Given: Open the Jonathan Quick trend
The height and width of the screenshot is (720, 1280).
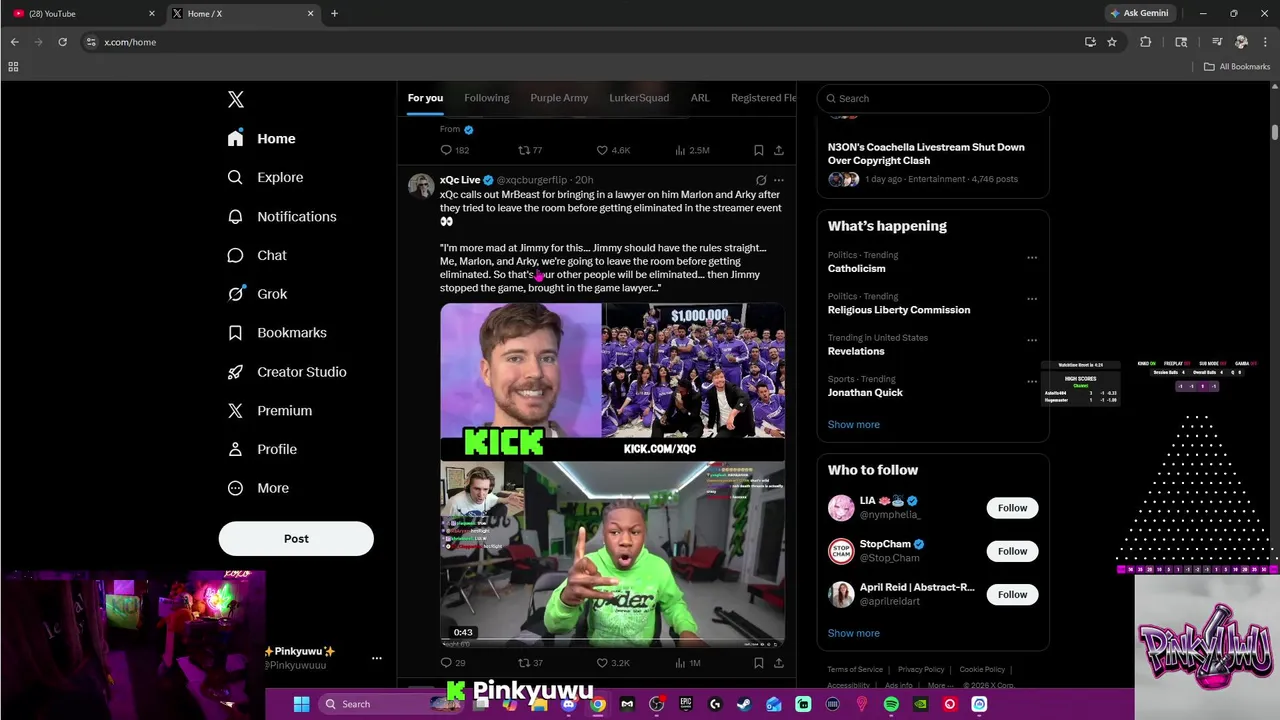Looking at the screenshot, I should point(865,392).
